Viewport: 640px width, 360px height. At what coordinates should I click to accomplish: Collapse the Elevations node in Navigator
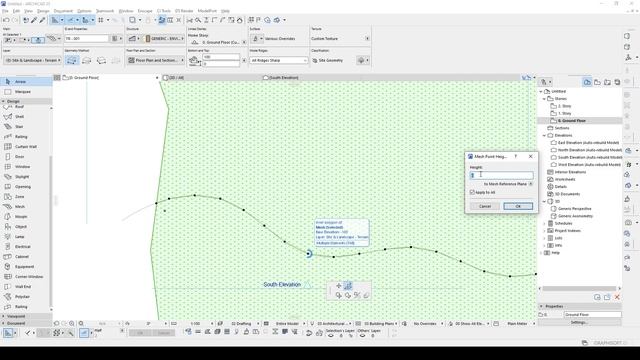tap(544, 136)
